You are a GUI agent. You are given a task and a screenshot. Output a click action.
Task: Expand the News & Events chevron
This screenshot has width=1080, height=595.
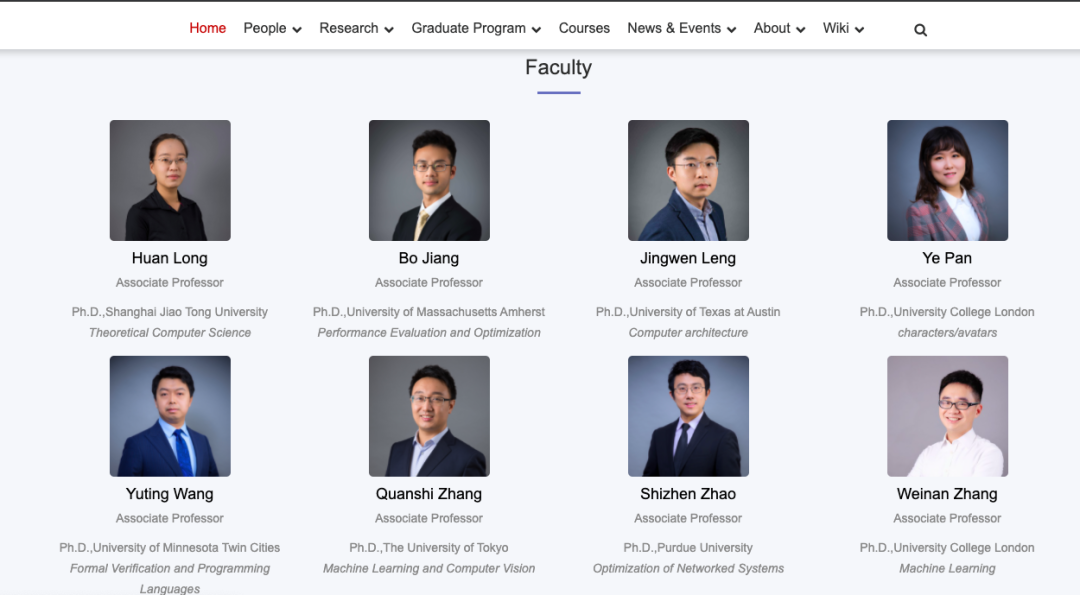pos(731,30)
